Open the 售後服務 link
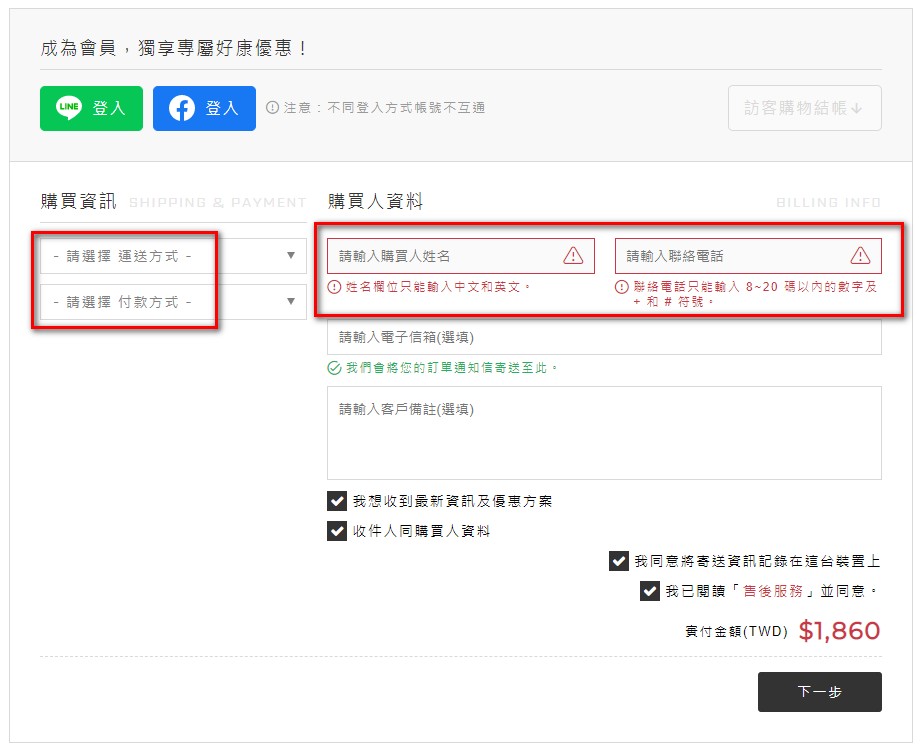Image resolution: width=923 pixels, height=751 pixels. pyautogui.click(x=773, y=592)
